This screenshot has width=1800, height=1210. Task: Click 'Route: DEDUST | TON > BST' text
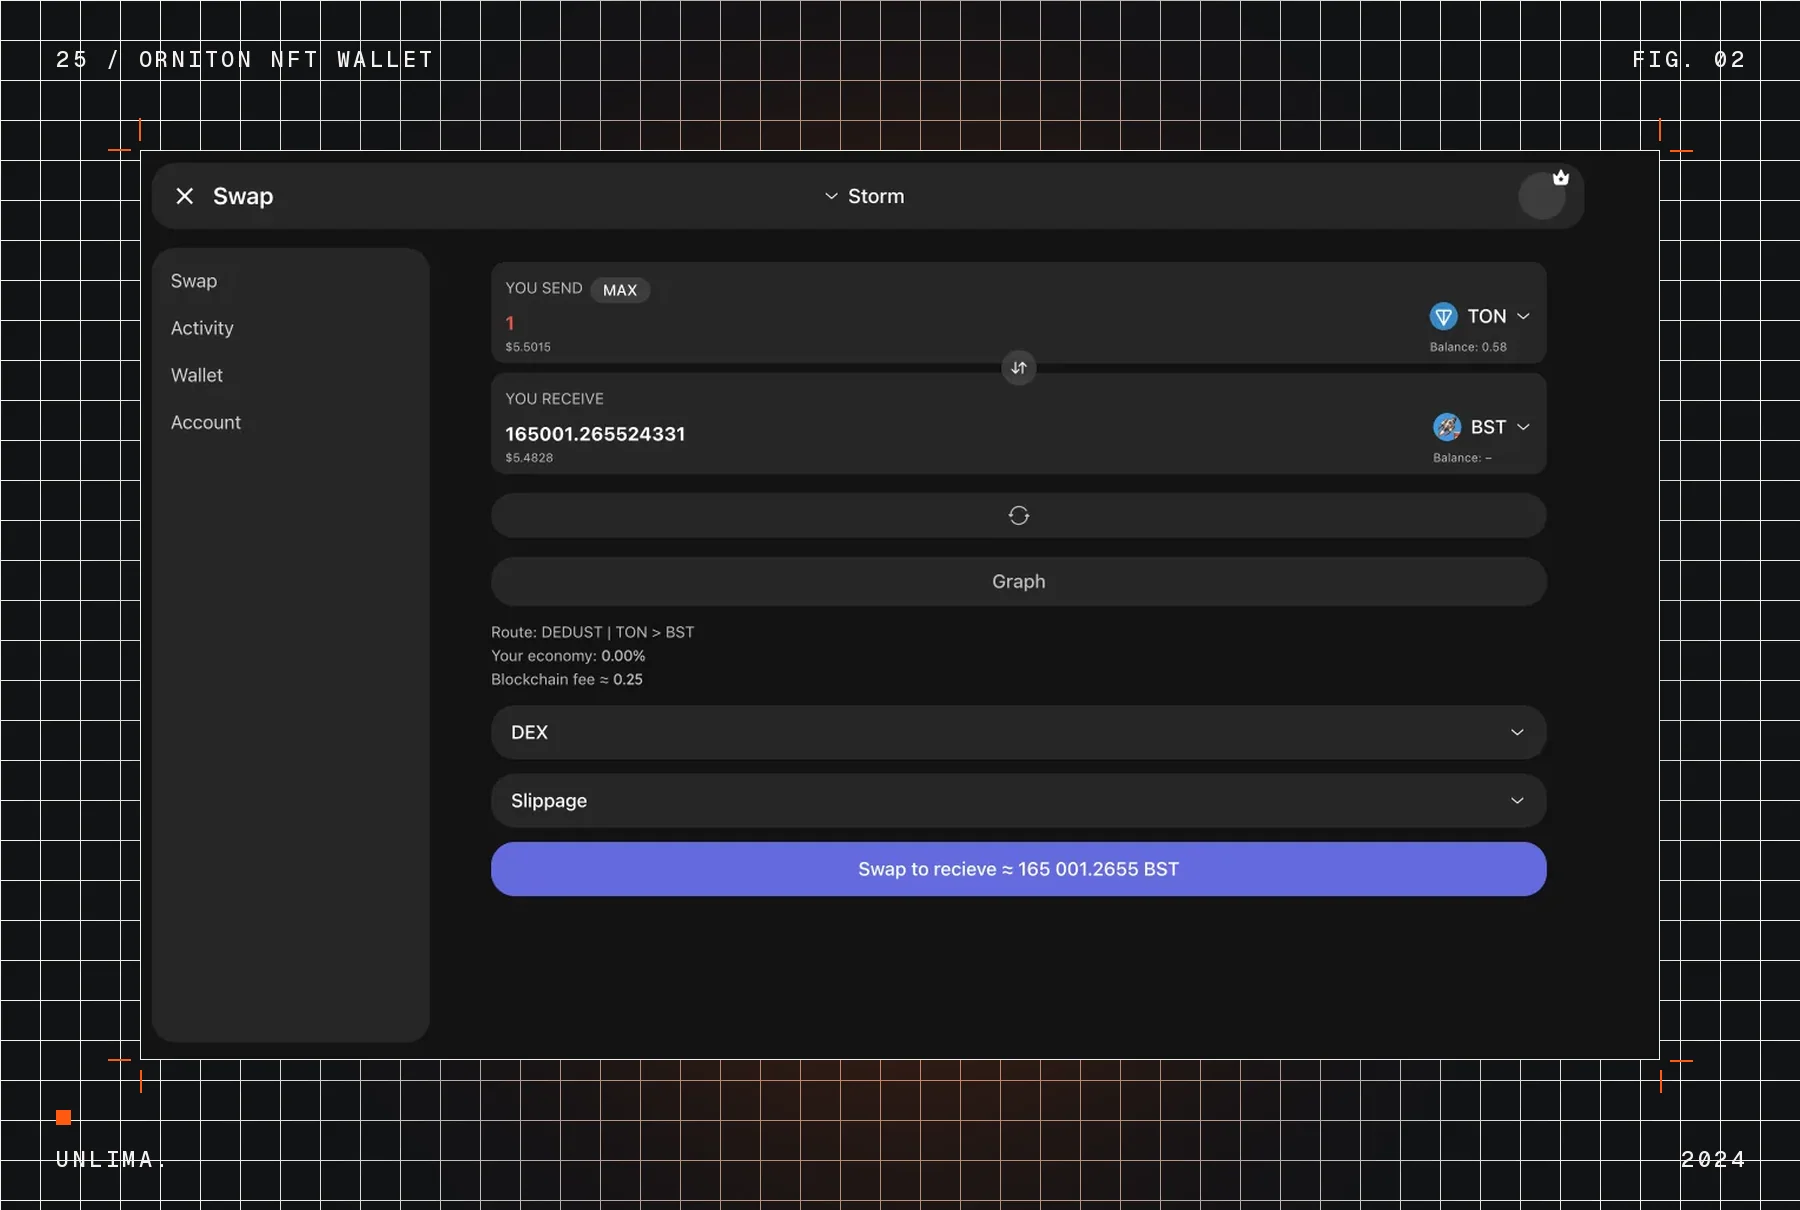pos(592,632)
